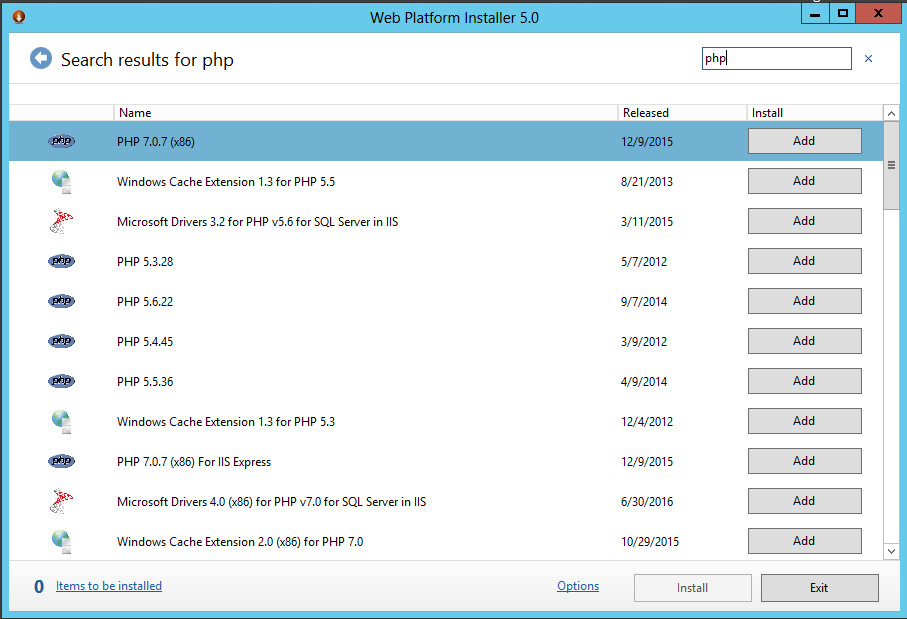Sort by Name column header
Screen dimensions: 907x619
pos(366,113)
